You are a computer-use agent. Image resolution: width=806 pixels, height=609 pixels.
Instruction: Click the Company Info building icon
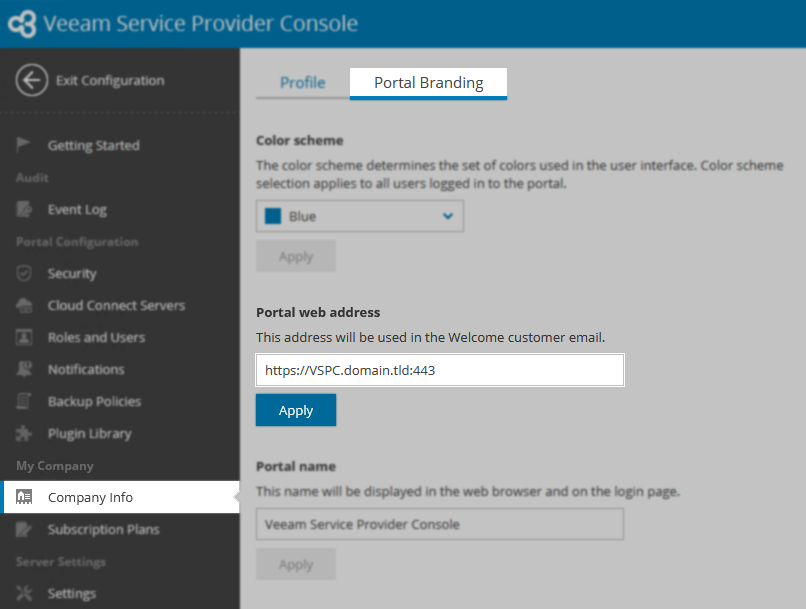point(24,497)
